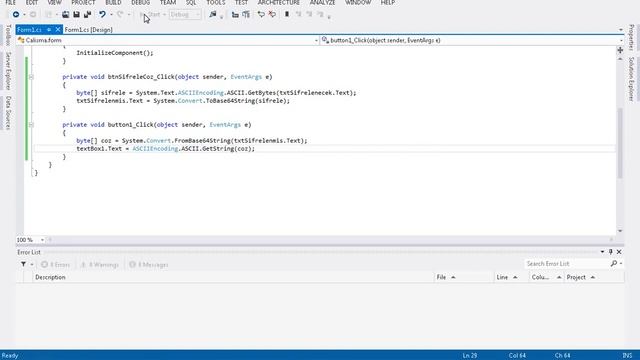Open the PROJECT menu
The width and height of the screenshot is (640, 360).
[x=83, y=2]
